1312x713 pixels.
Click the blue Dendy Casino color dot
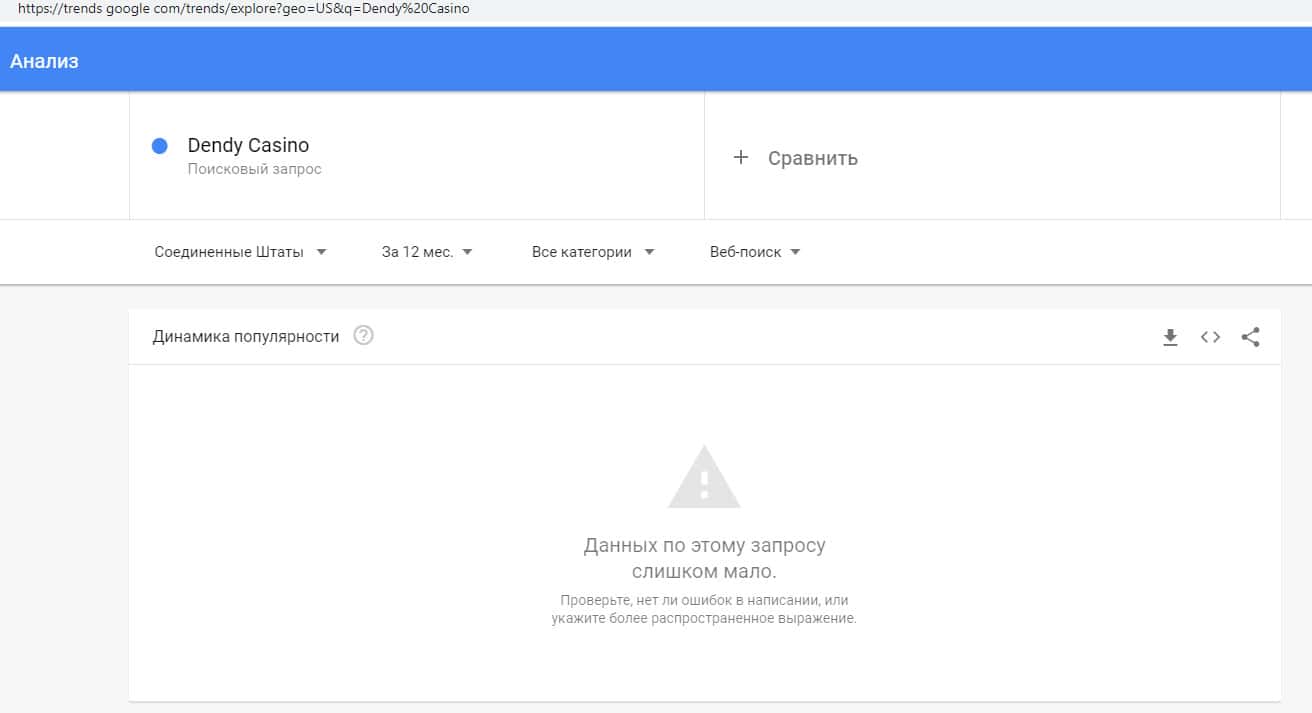(x=159, y=146)
